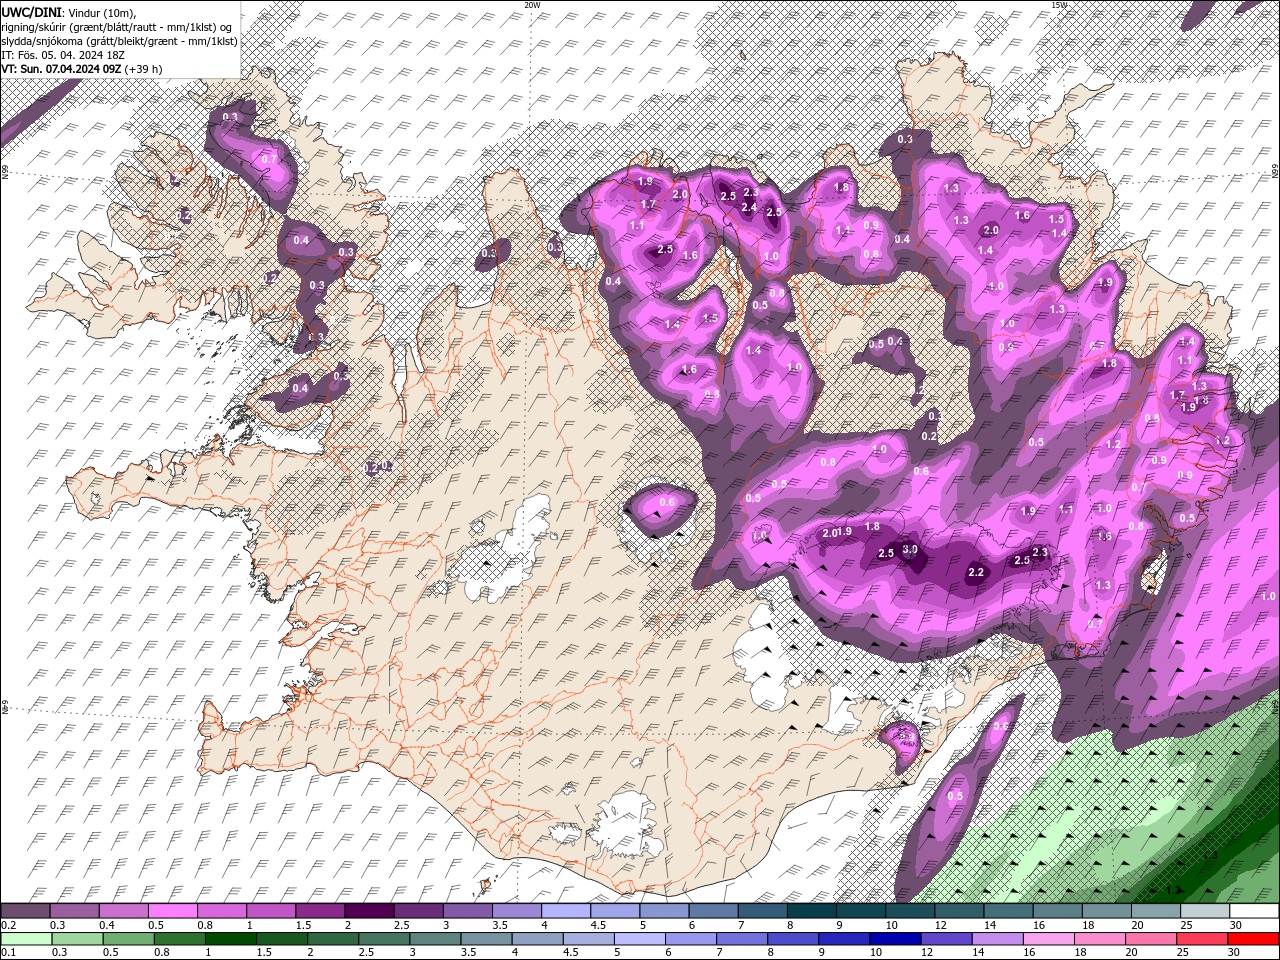Click the 'VT: Sun. 07.04.2024 09Z (+39 h)' line
This screenshot has height=960, width=1280.
(82, 69)
